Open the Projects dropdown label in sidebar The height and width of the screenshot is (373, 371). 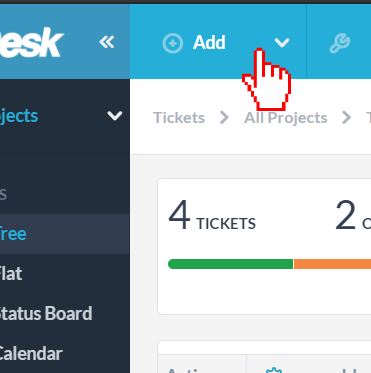coord(19,116)
